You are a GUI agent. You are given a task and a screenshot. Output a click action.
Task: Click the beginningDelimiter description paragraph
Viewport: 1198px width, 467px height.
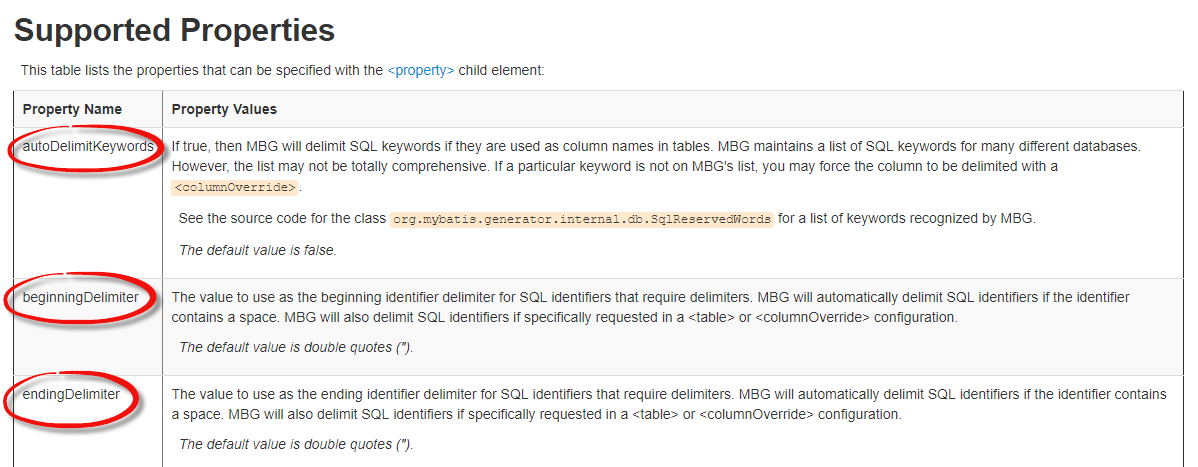[x=650, y=306]
